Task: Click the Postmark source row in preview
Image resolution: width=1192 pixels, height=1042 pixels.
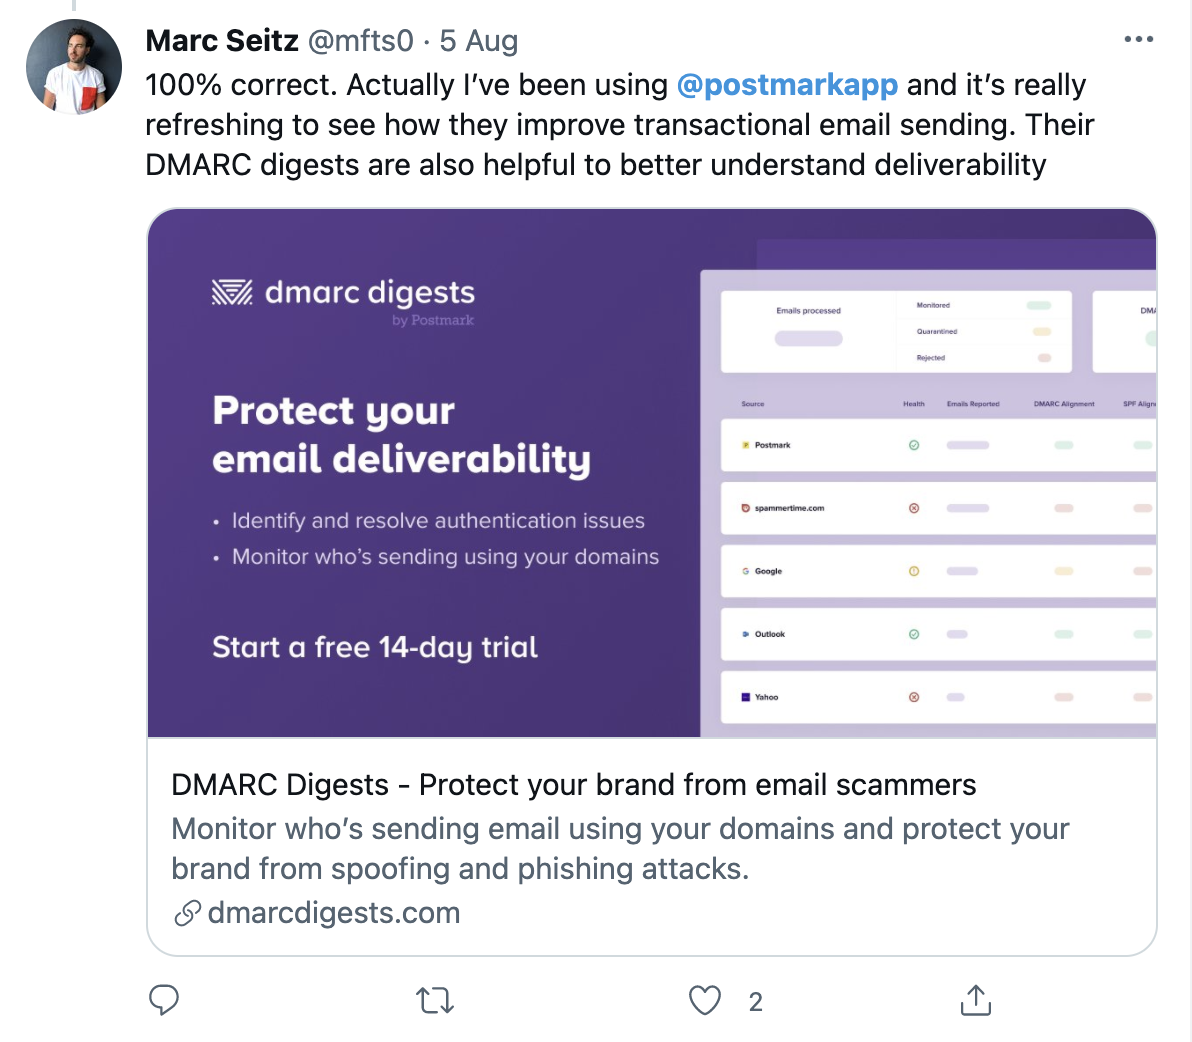Action: (772, 445)
